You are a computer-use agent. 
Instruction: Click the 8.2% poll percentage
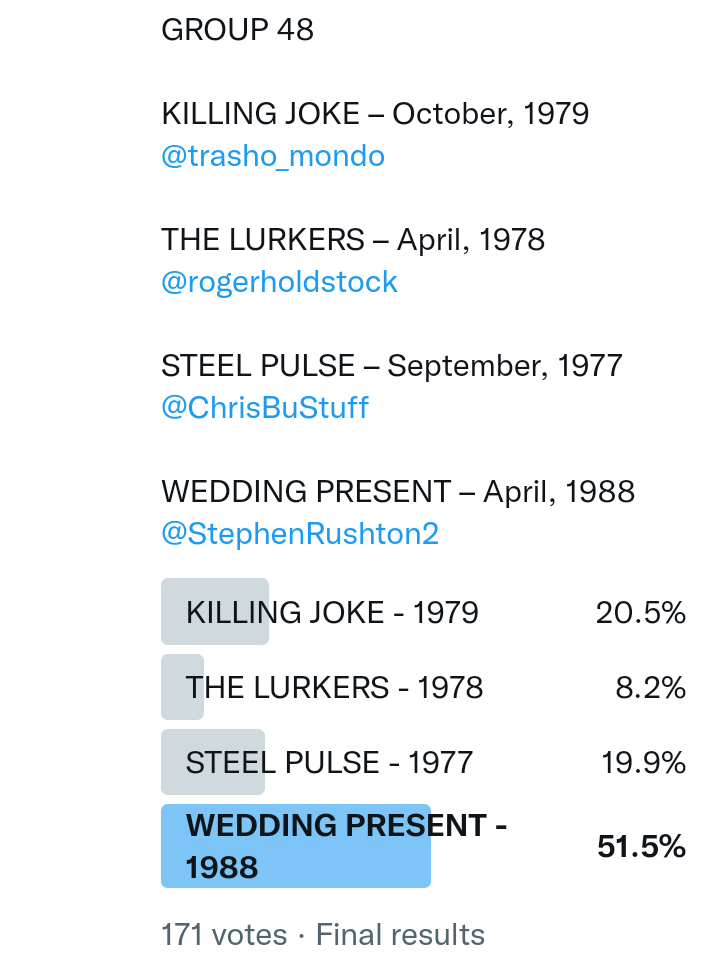point(649,687)
